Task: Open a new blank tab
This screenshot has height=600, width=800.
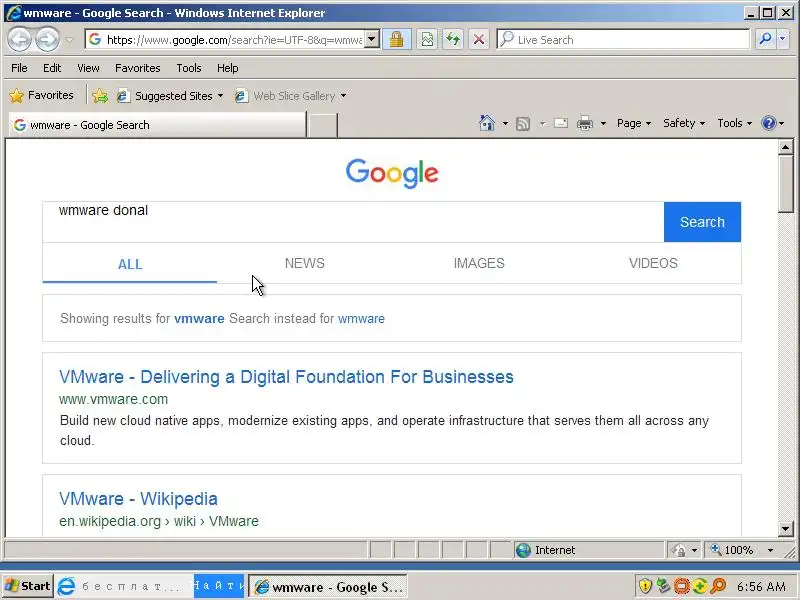Action: coord(323,126)
